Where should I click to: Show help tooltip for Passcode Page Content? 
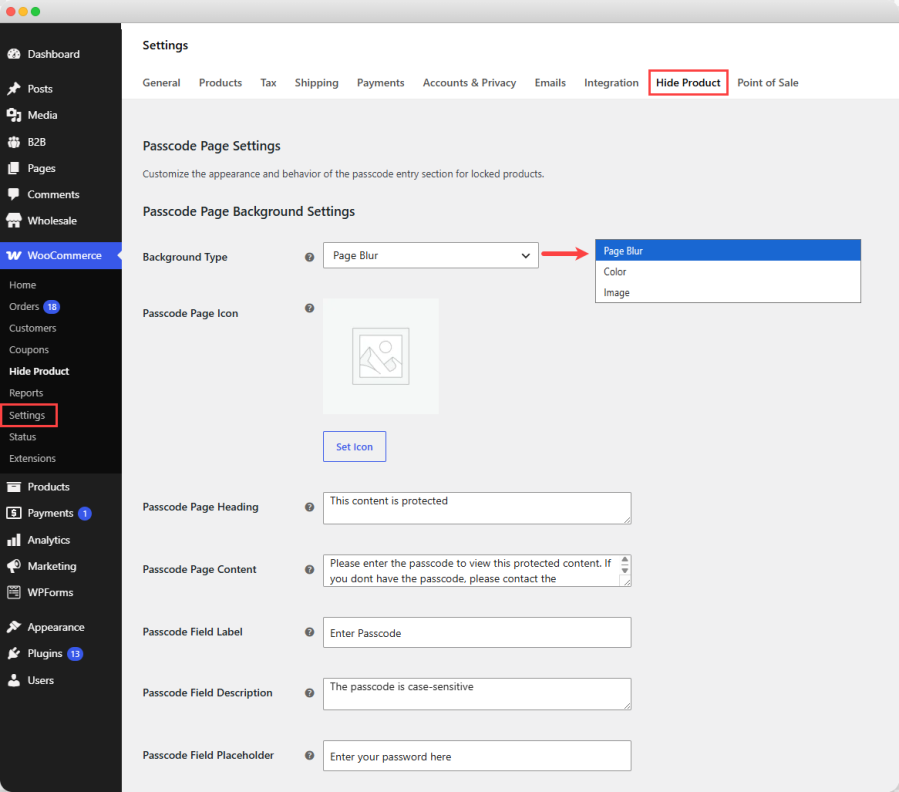tap(310, 569)
